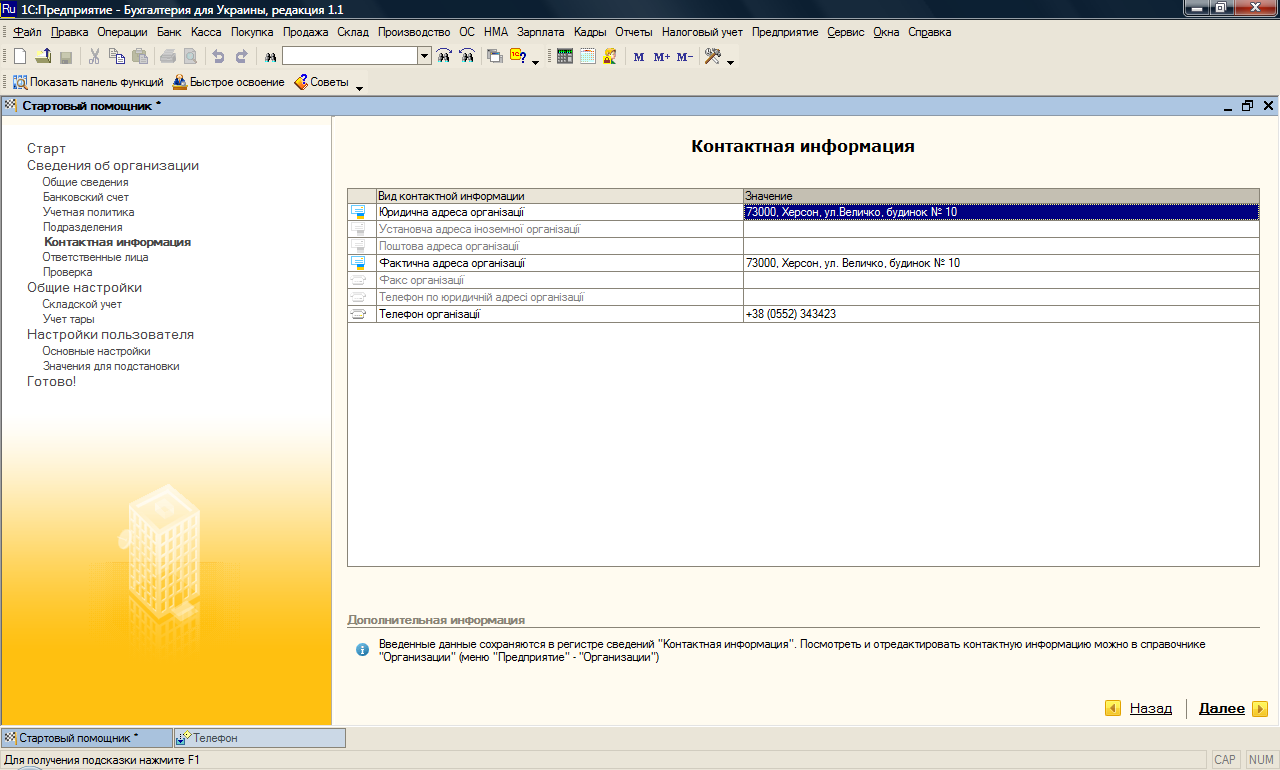
Task: Click the Назад link
Action: point(1151,708)
